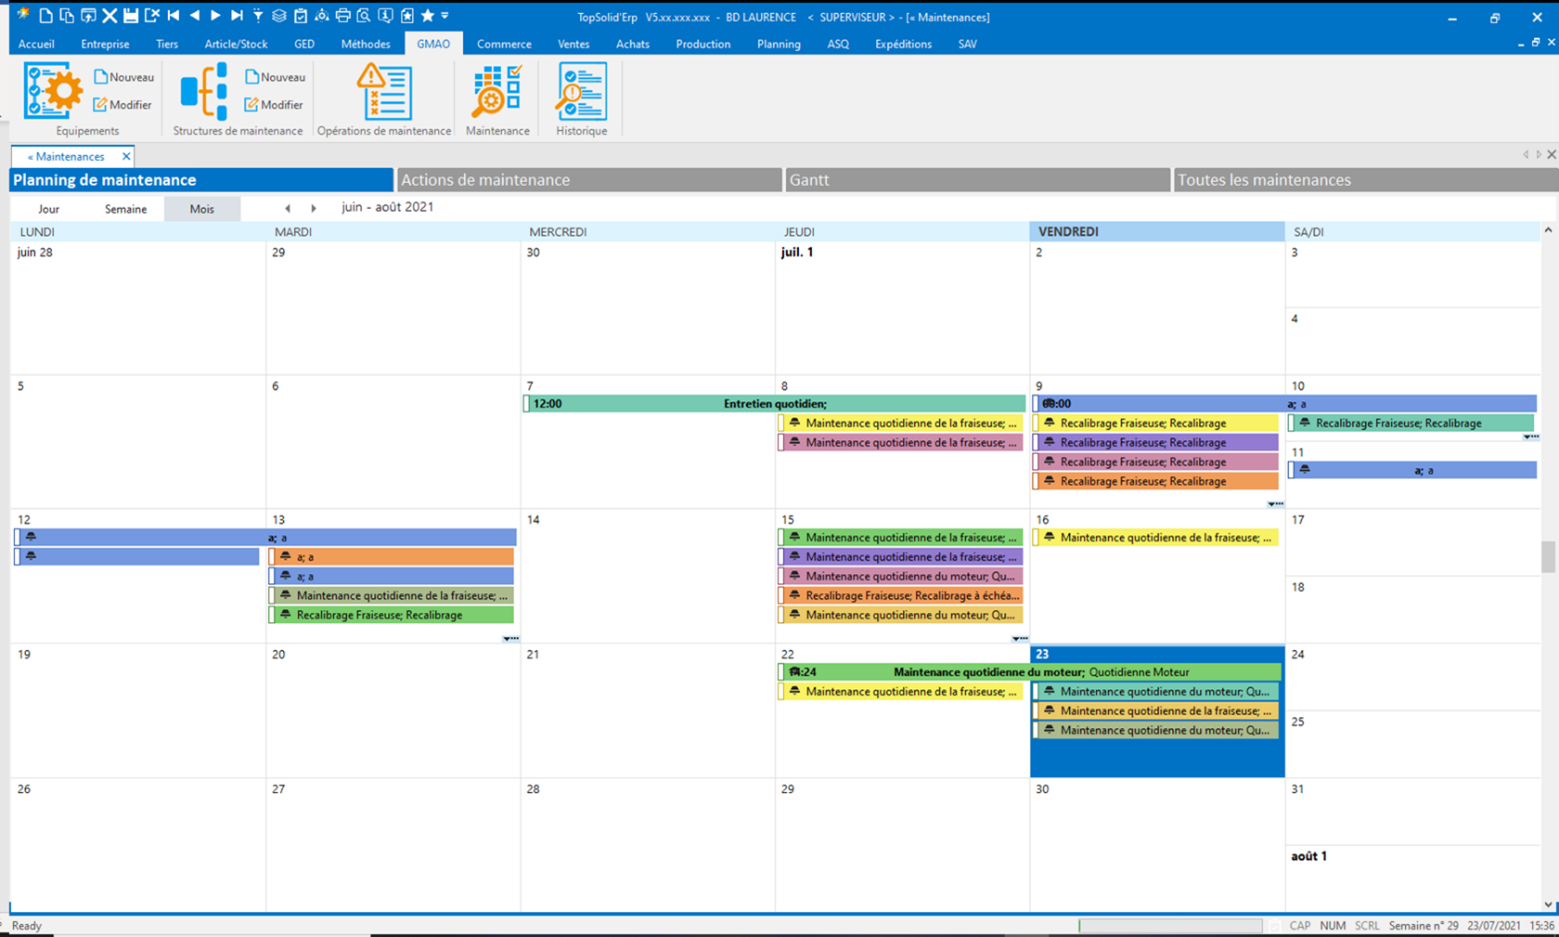Select the Mois view toggle
Viewport: 1559px width, 937px height.
tap(202, 209)
